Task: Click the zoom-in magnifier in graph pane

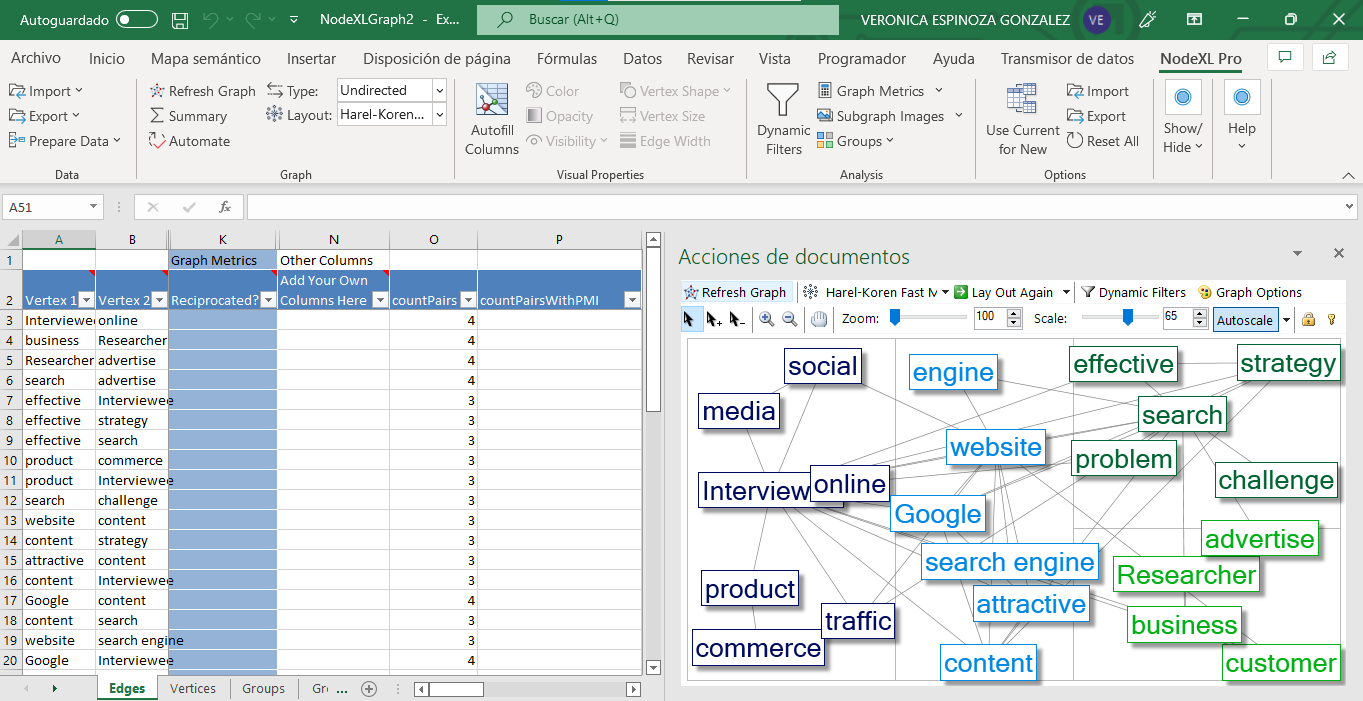Action: pyautogui.click(x=766, y=320)
